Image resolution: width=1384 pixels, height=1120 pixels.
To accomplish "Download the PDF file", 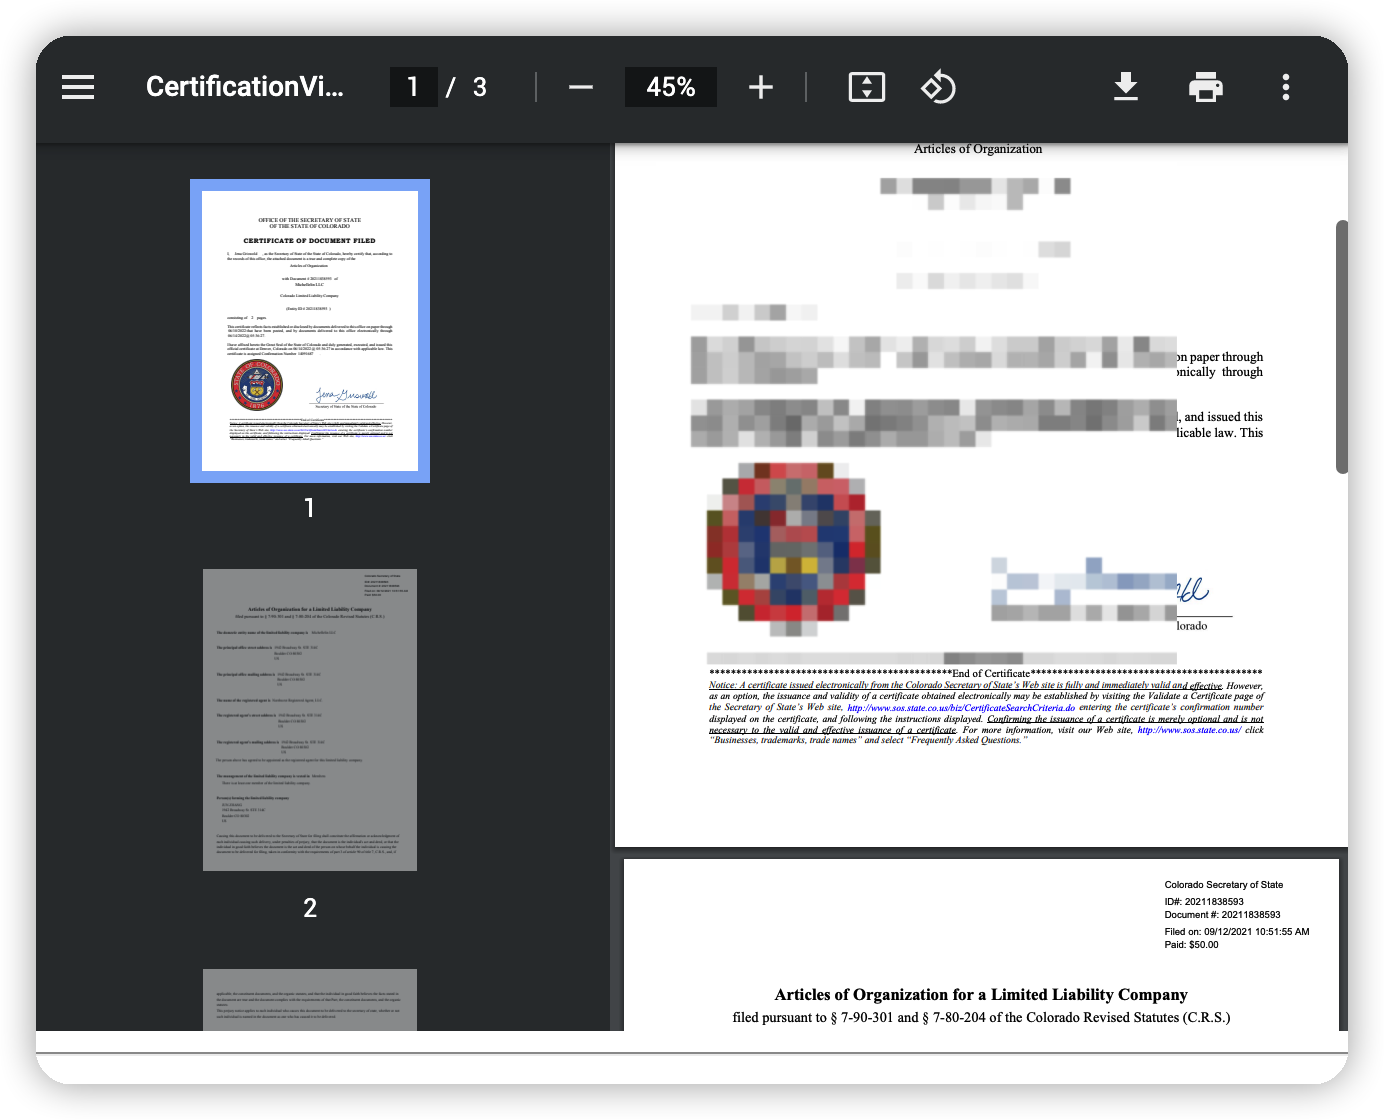I will click(1125, 87).
